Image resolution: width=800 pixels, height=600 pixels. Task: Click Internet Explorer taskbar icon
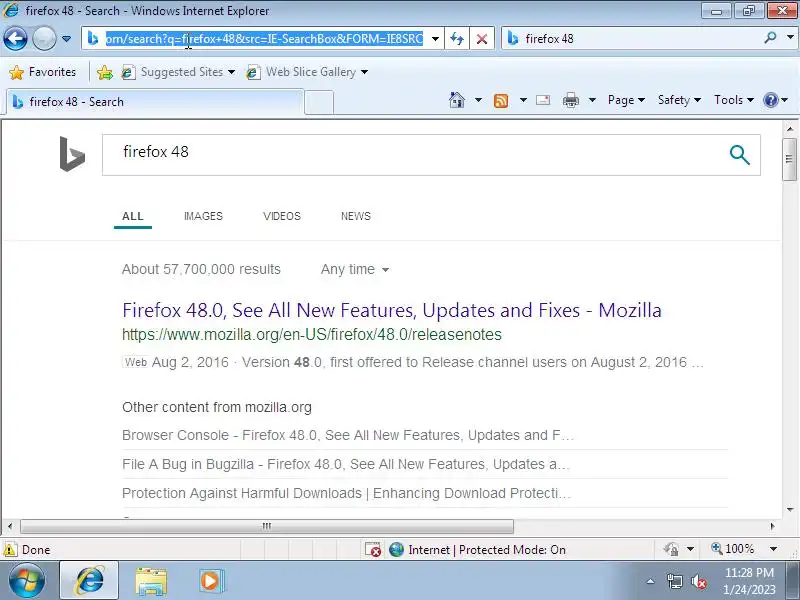coord(90,581)
